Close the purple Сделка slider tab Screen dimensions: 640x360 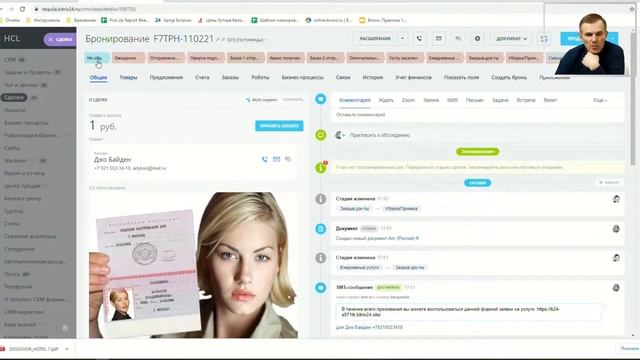pyautogui.click(x=51, y=39)
